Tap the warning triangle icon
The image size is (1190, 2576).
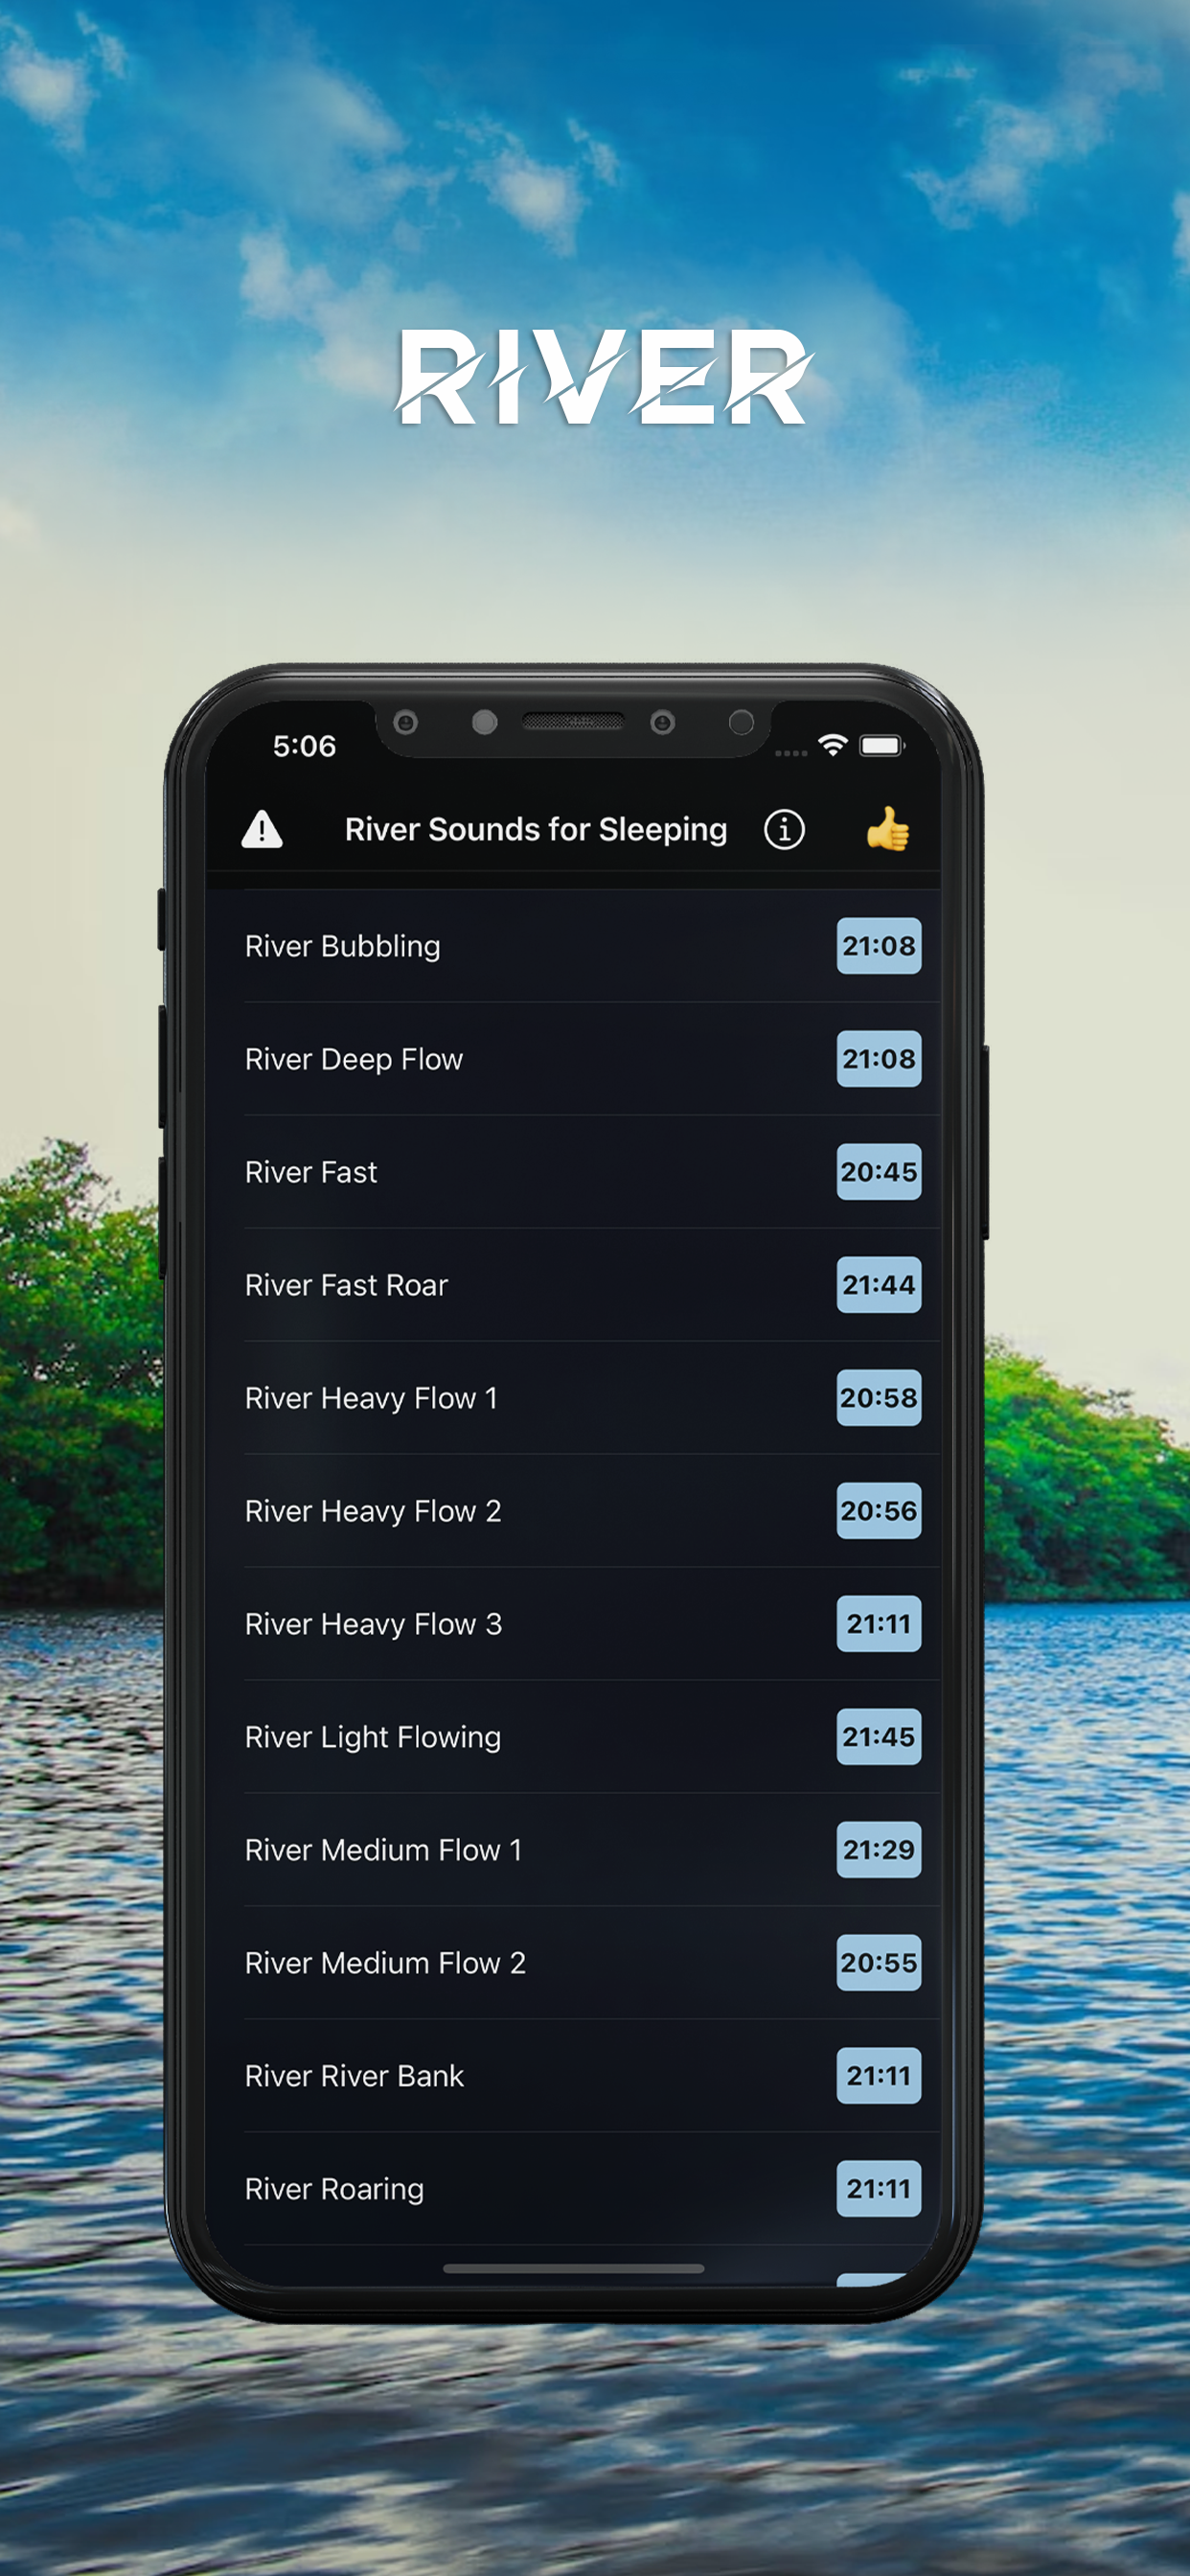click(262, 829)
